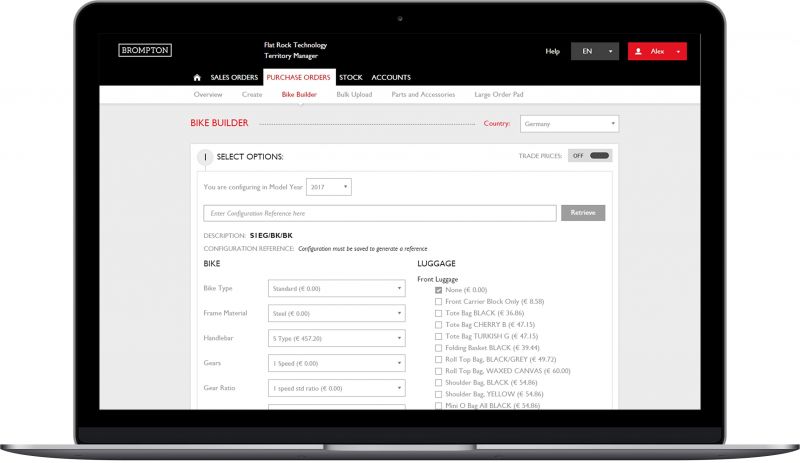Open the Stock menu
800x463 pixels.
pyautogui.click(x=350, y=77)
